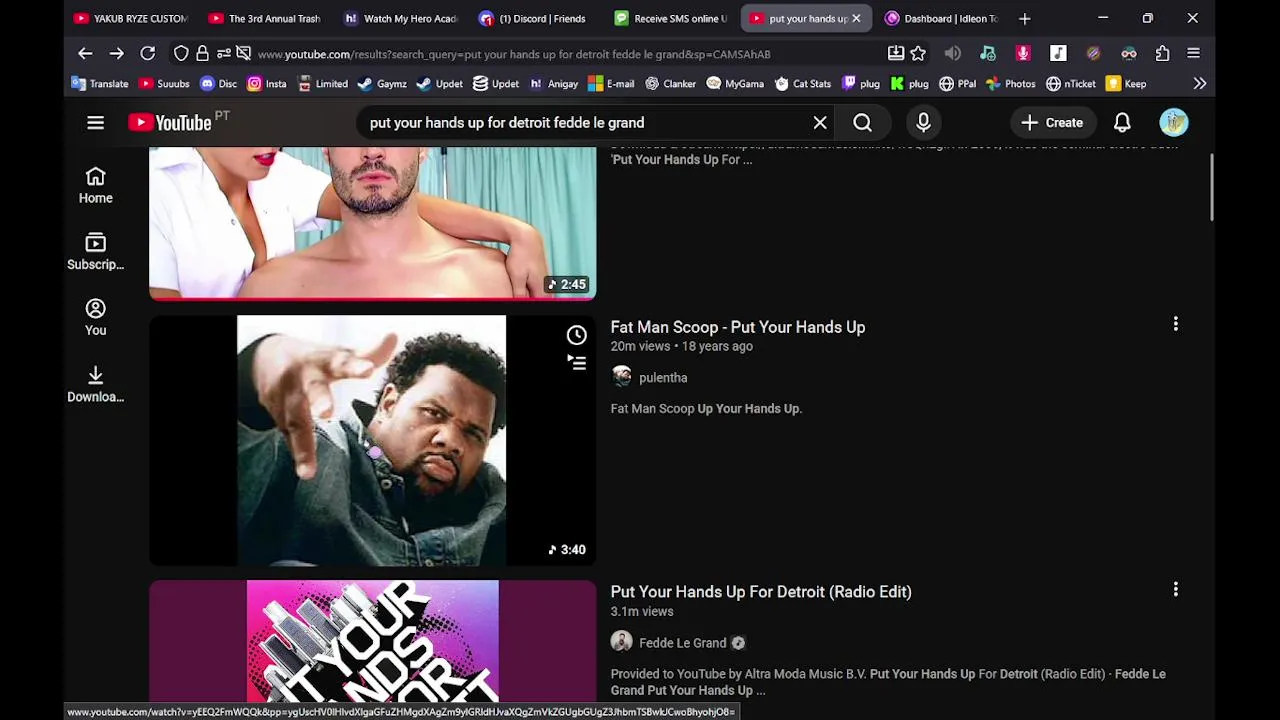This screenshot has width=1280, height=720.
Task: Show more bookmarks chevron
Action: tap(1199, 84)
